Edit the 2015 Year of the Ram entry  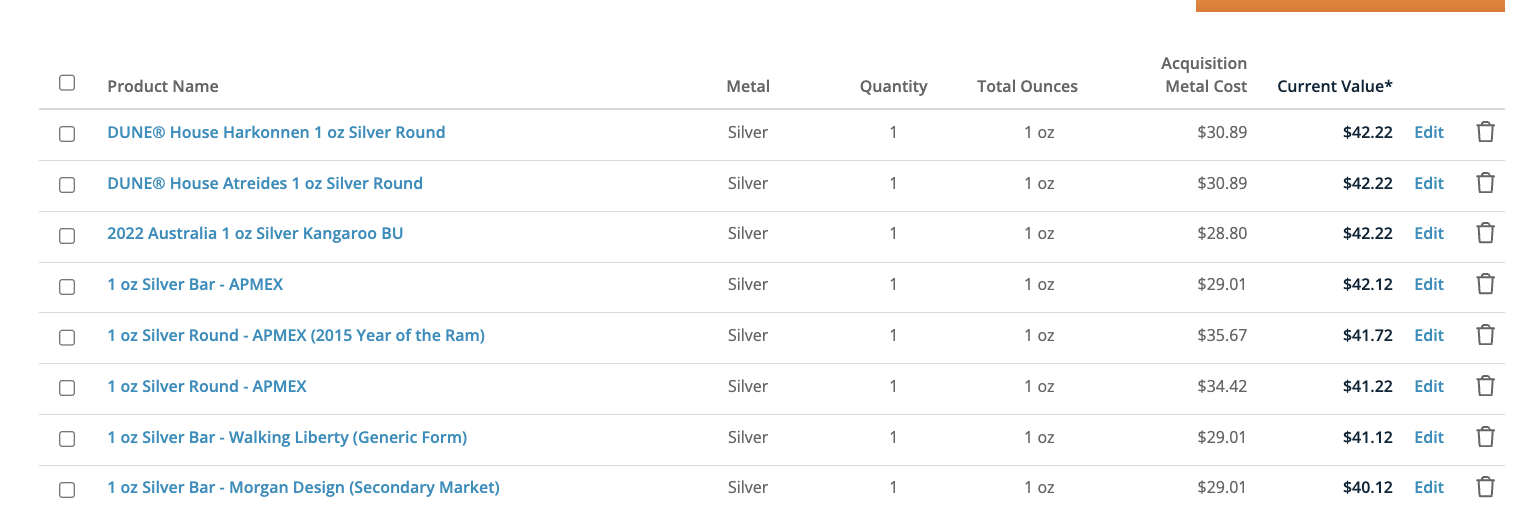(x=1429, y=335)
